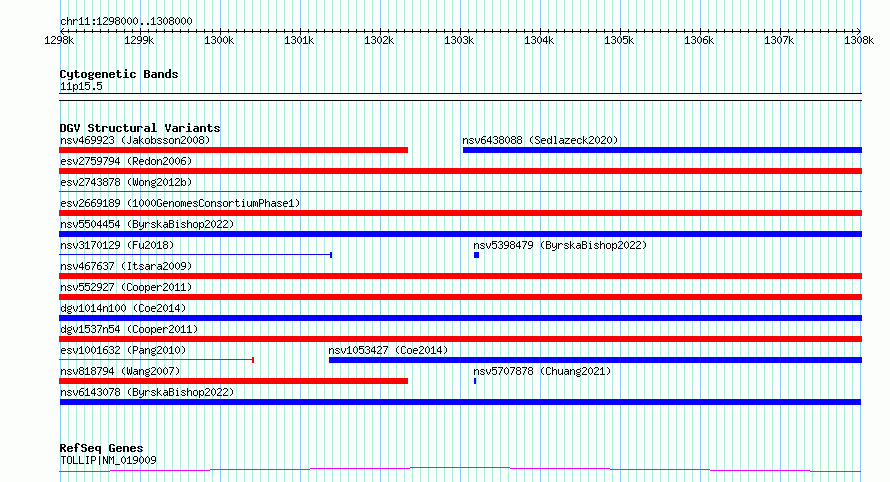Image resolution: width=890 pixels, height=482 pixels.
Task: Select nsv552927 (Cooper2011) label
Action: (126, 287)
